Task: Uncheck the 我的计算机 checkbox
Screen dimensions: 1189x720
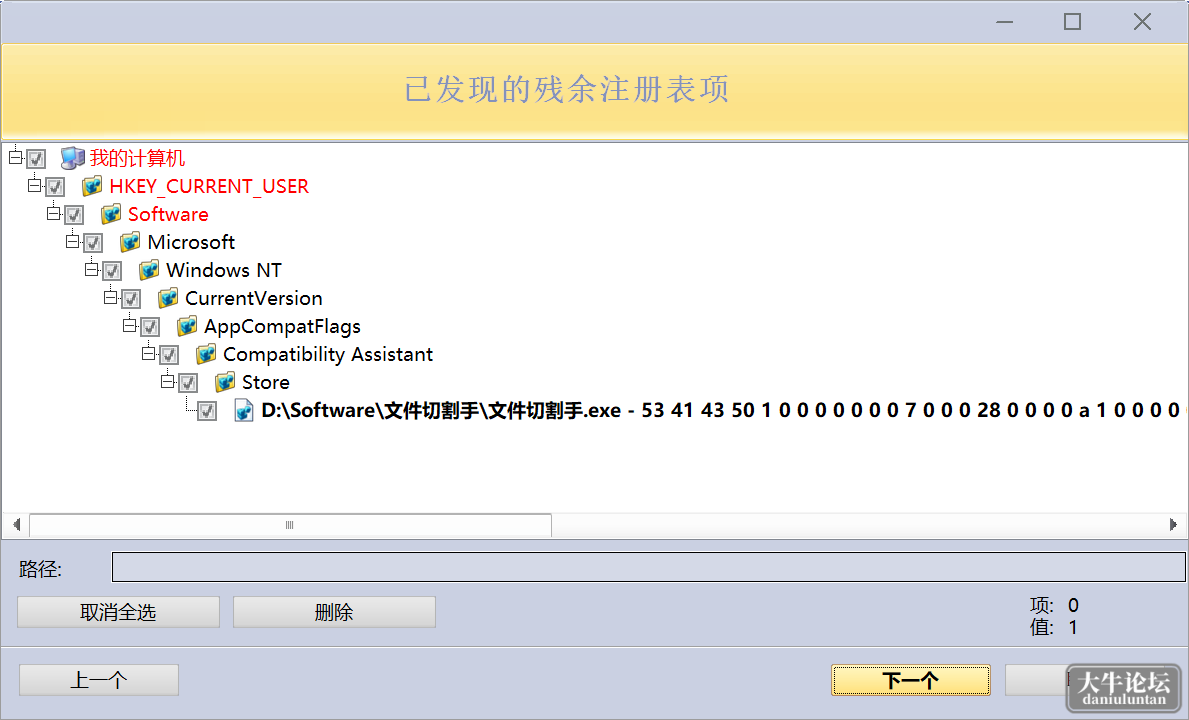Action: [36, 159]
